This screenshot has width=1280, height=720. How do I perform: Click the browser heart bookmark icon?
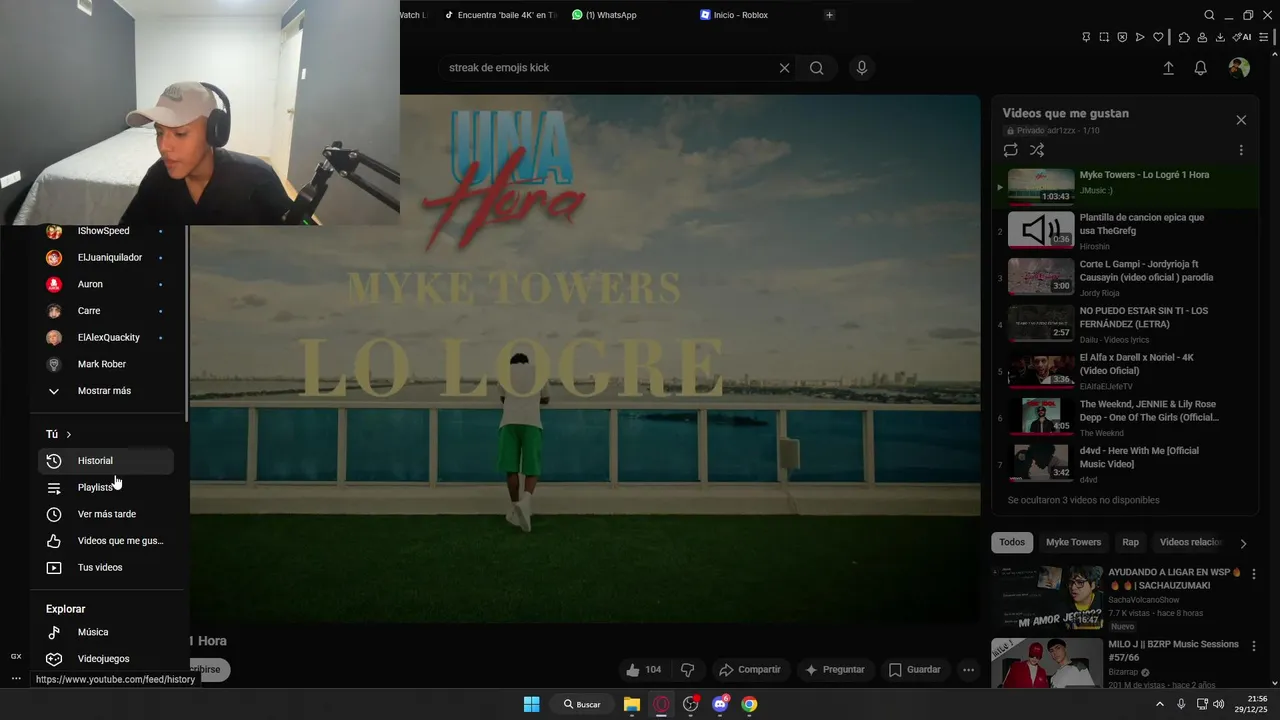[1158, 37]
